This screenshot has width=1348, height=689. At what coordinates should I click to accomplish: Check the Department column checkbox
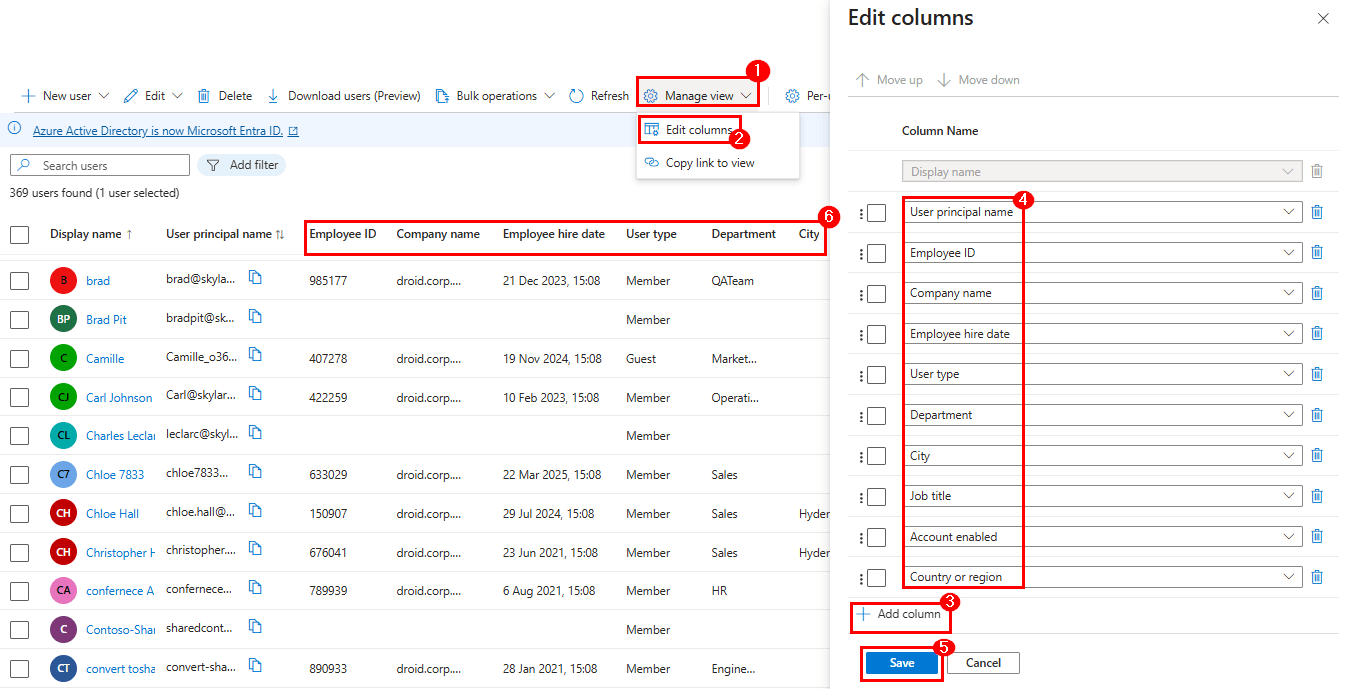[876, 416]
